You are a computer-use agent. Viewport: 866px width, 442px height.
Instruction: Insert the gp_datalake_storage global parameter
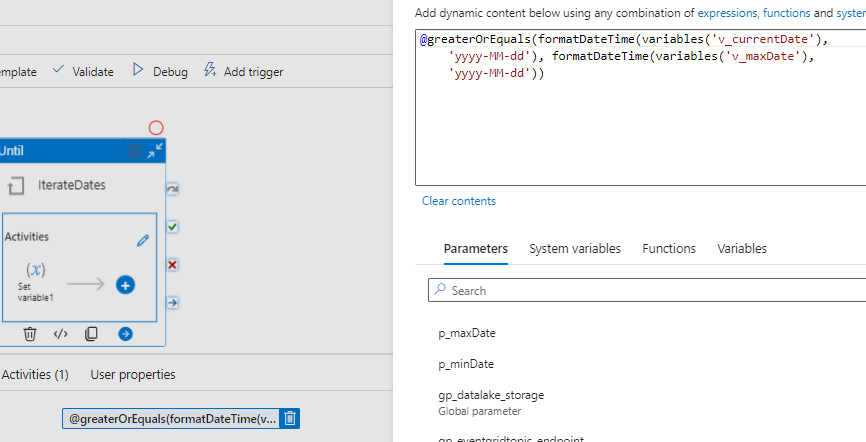click(491, 402)
